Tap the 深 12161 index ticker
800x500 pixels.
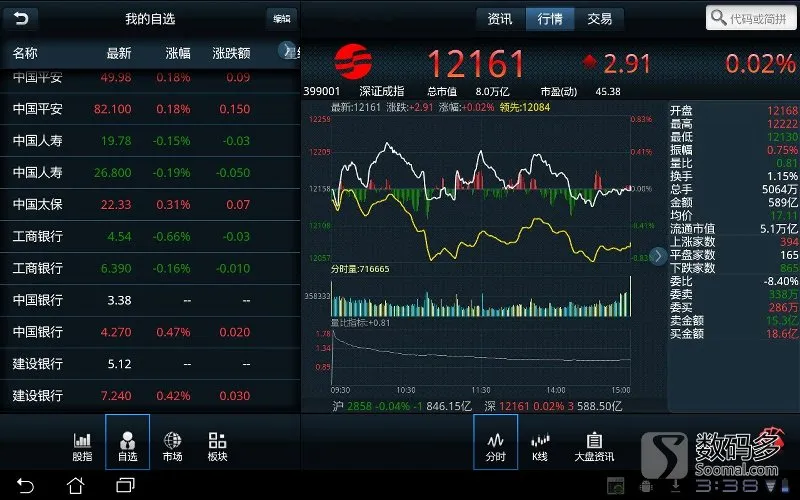click(x=553, y=406)
